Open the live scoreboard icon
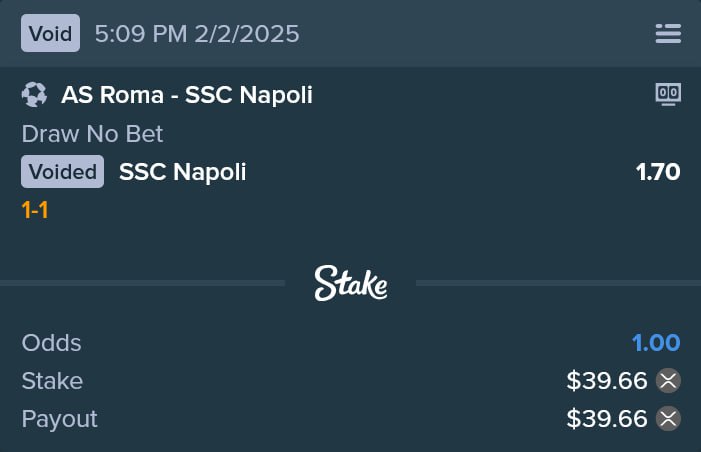 tap(668, 94)
